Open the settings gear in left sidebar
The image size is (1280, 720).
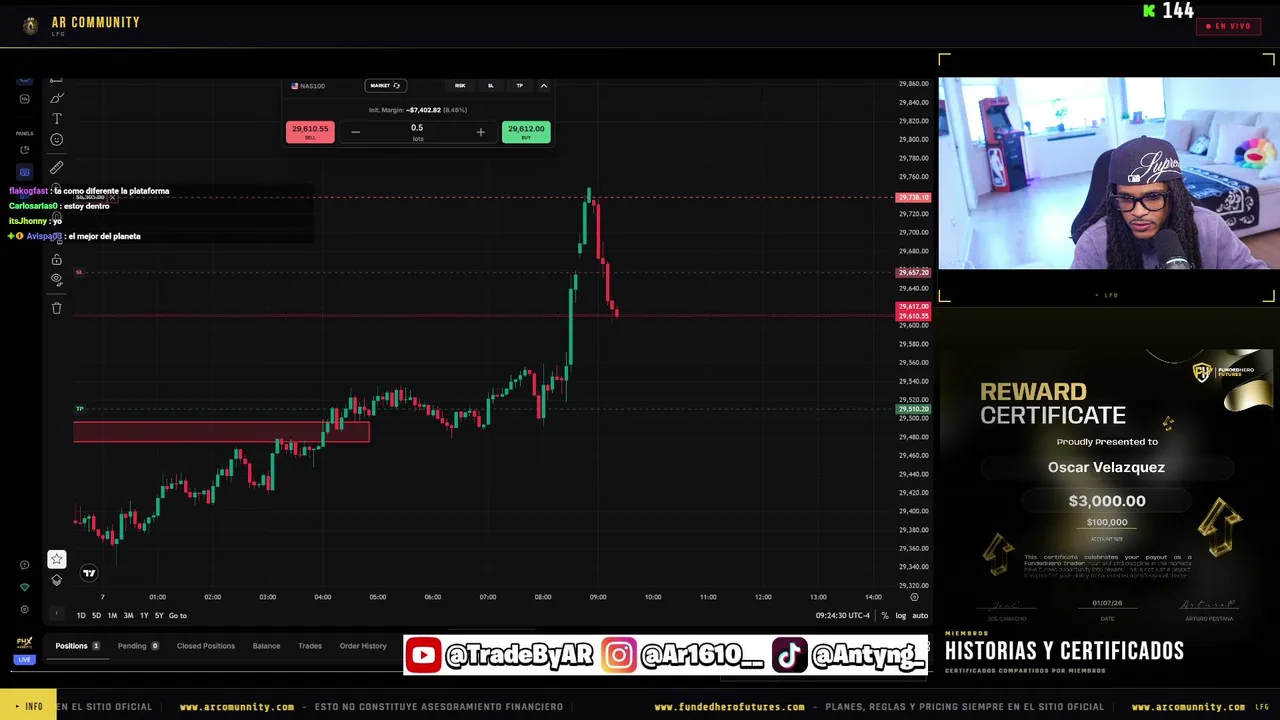click(25, 609)
